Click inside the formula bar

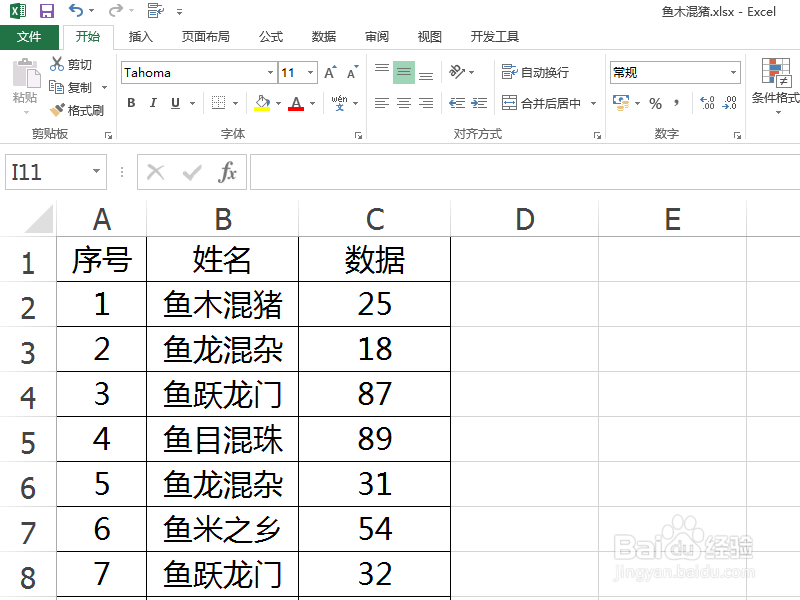(525, 172)
